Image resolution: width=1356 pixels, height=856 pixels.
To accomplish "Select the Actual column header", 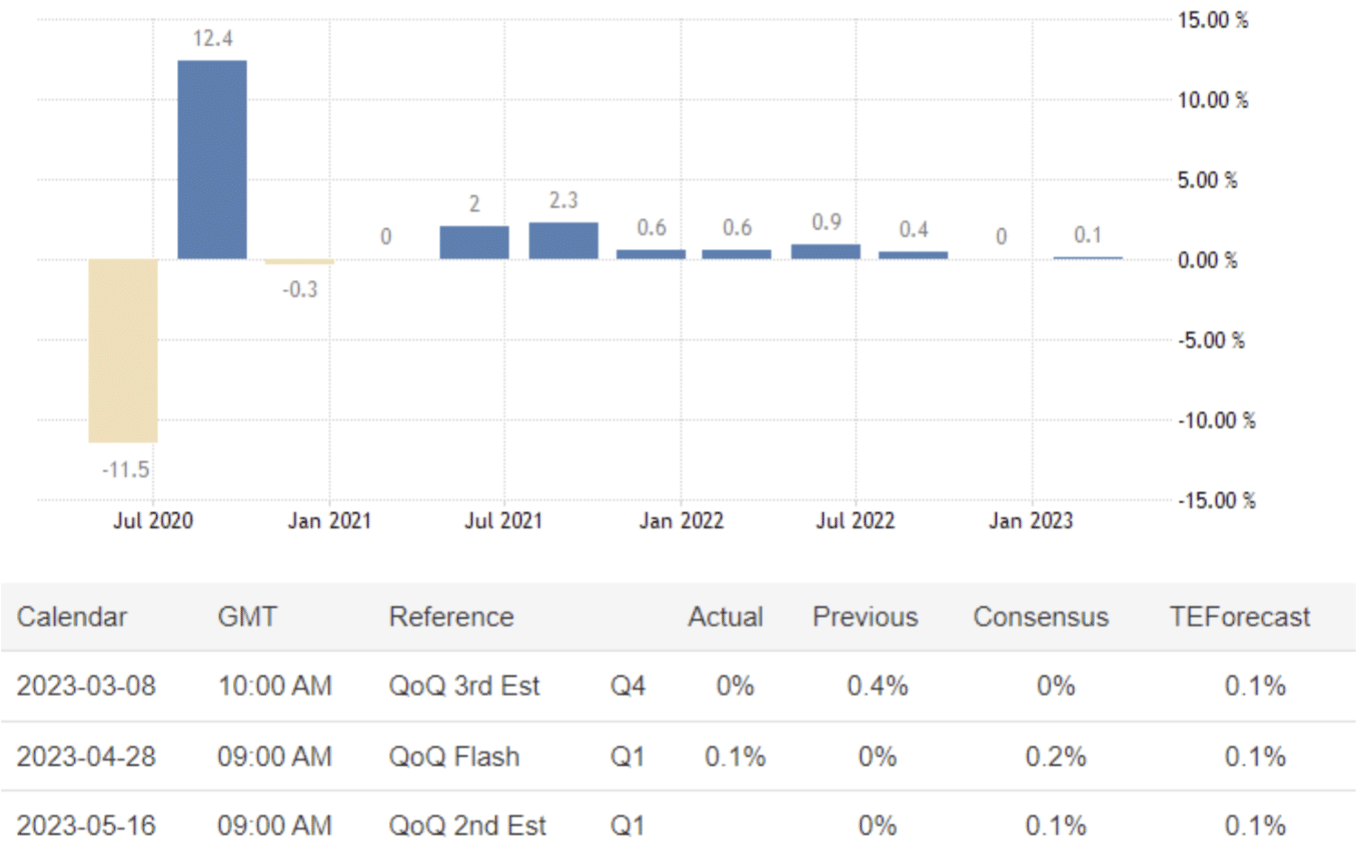I will (x=725, y=617).
